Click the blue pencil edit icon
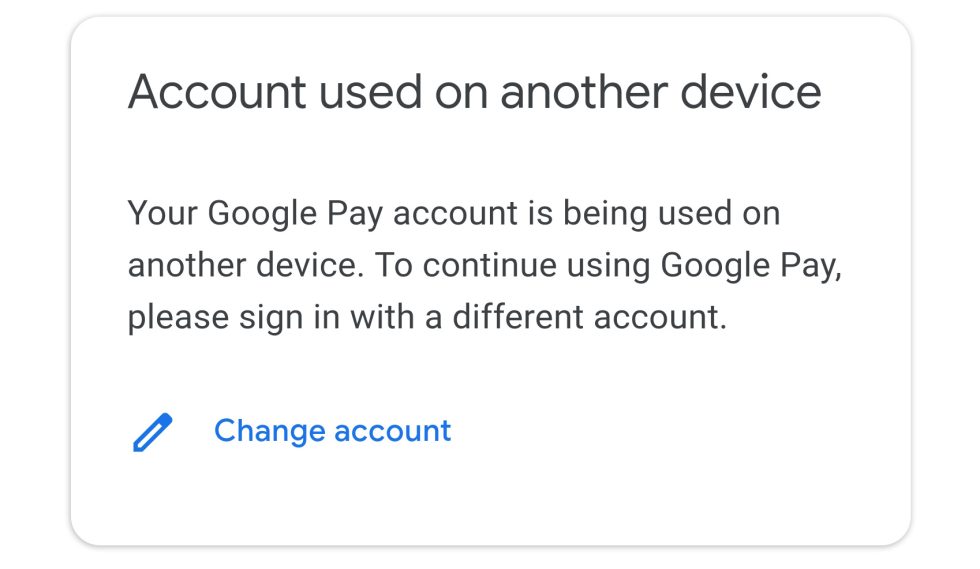980x569 pixels. tap(152, 432)
